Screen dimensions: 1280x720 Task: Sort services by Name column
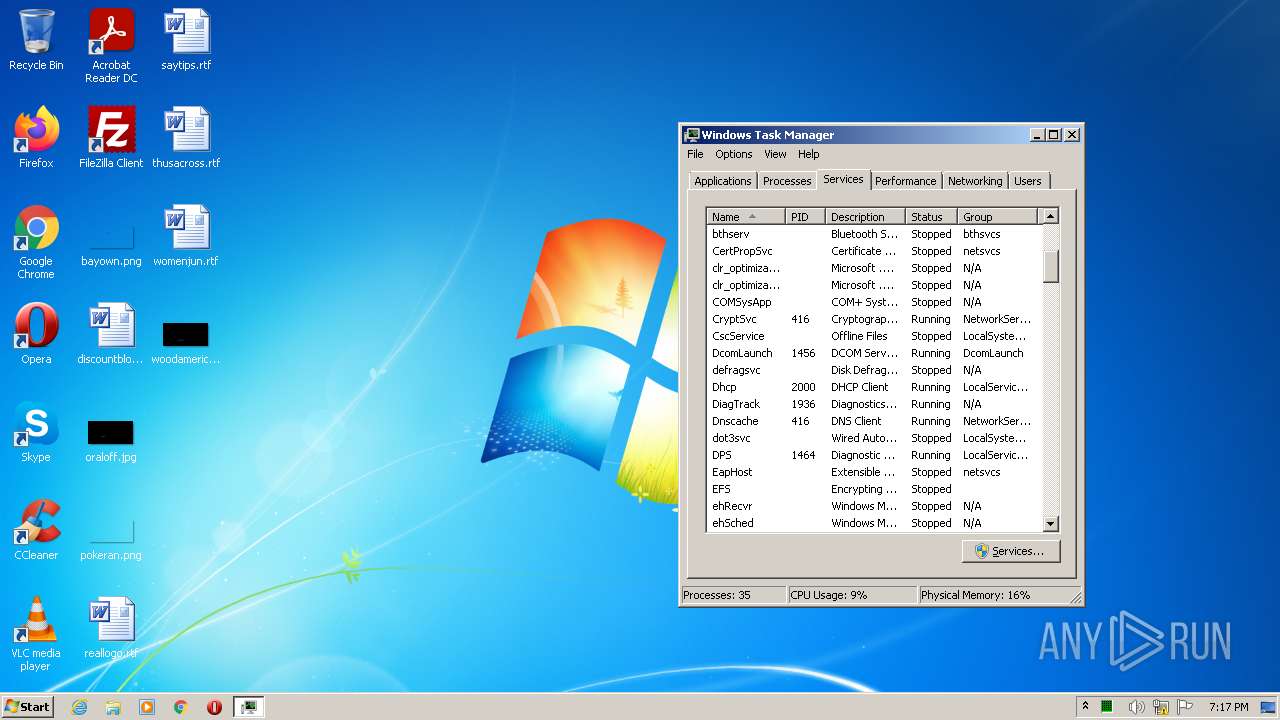tap(746, 216)
